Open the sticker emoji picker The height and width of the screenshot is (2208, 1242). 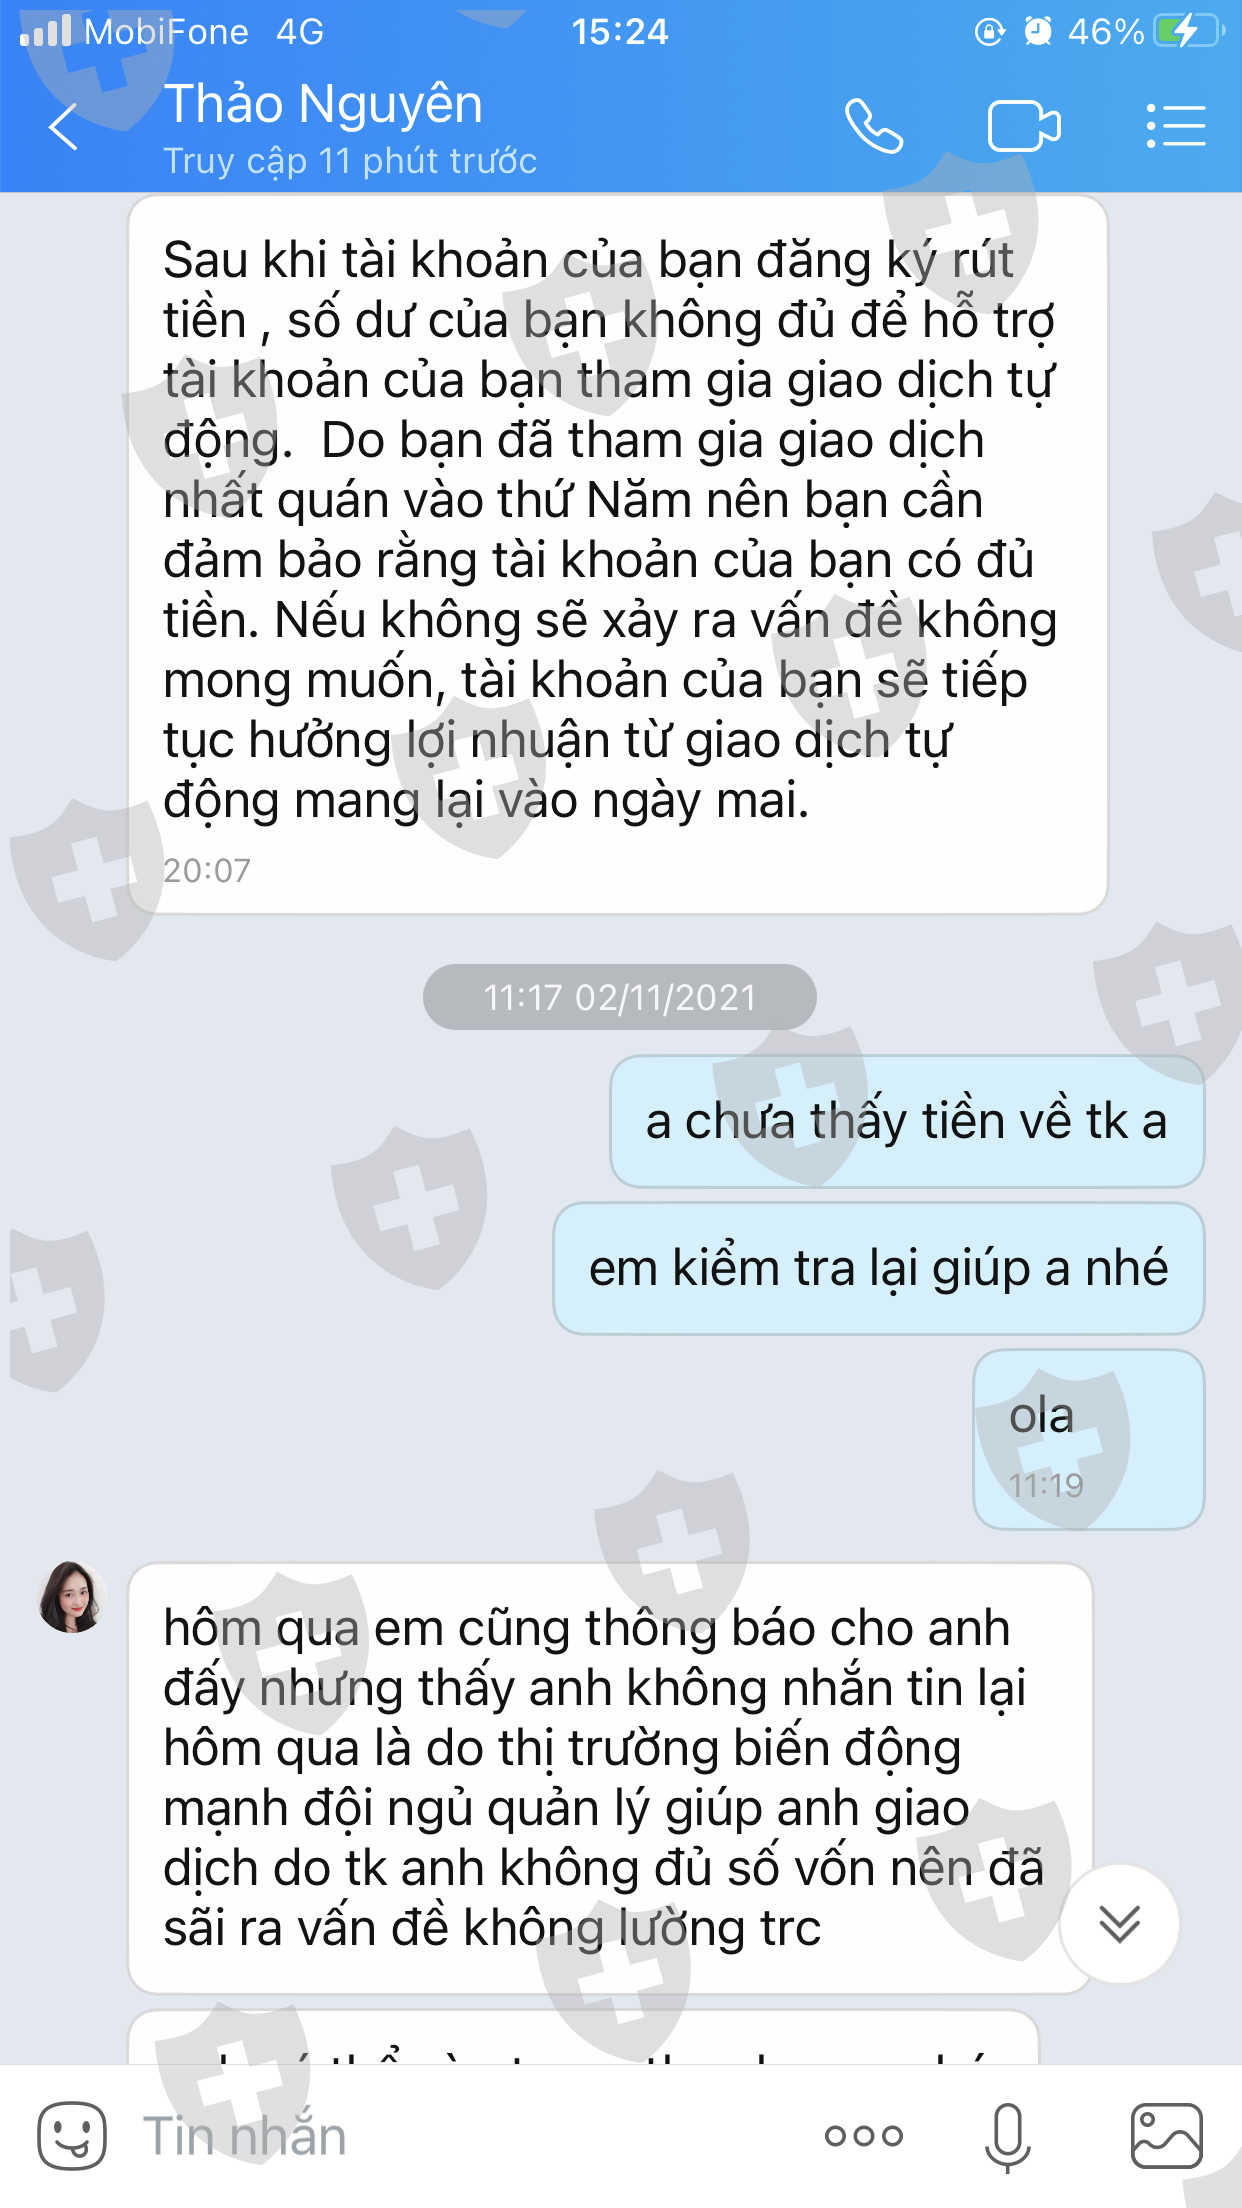71,2135
